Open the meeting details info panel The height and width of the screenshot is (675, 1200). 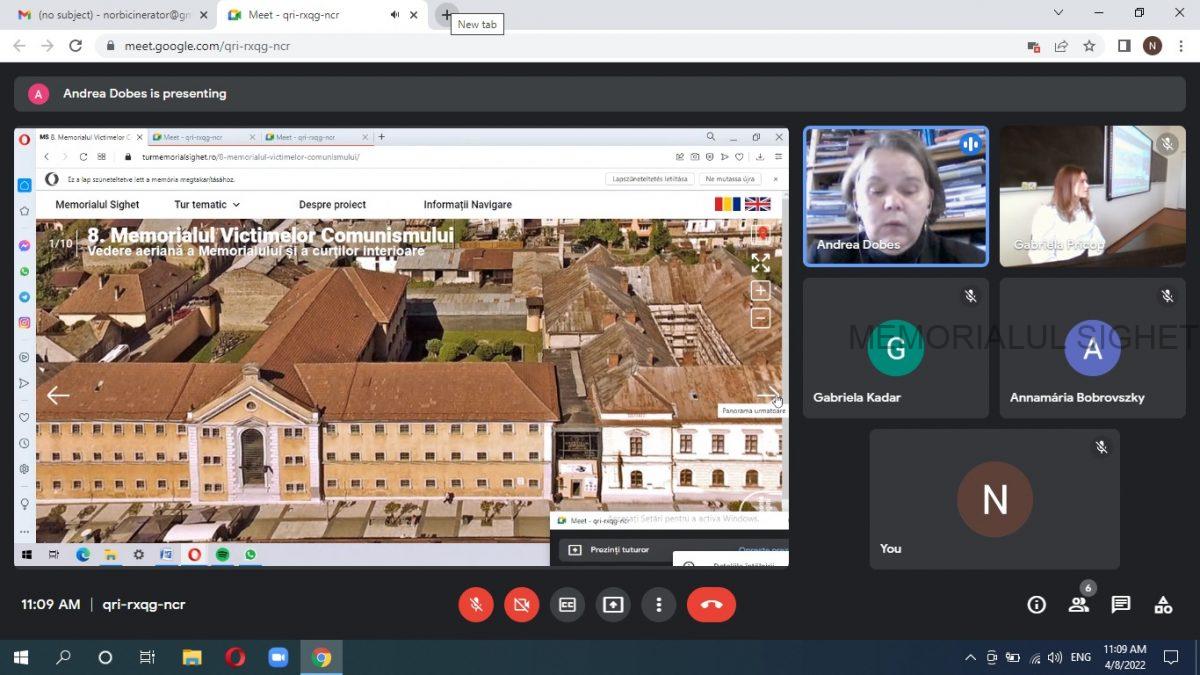[1037, 604]
